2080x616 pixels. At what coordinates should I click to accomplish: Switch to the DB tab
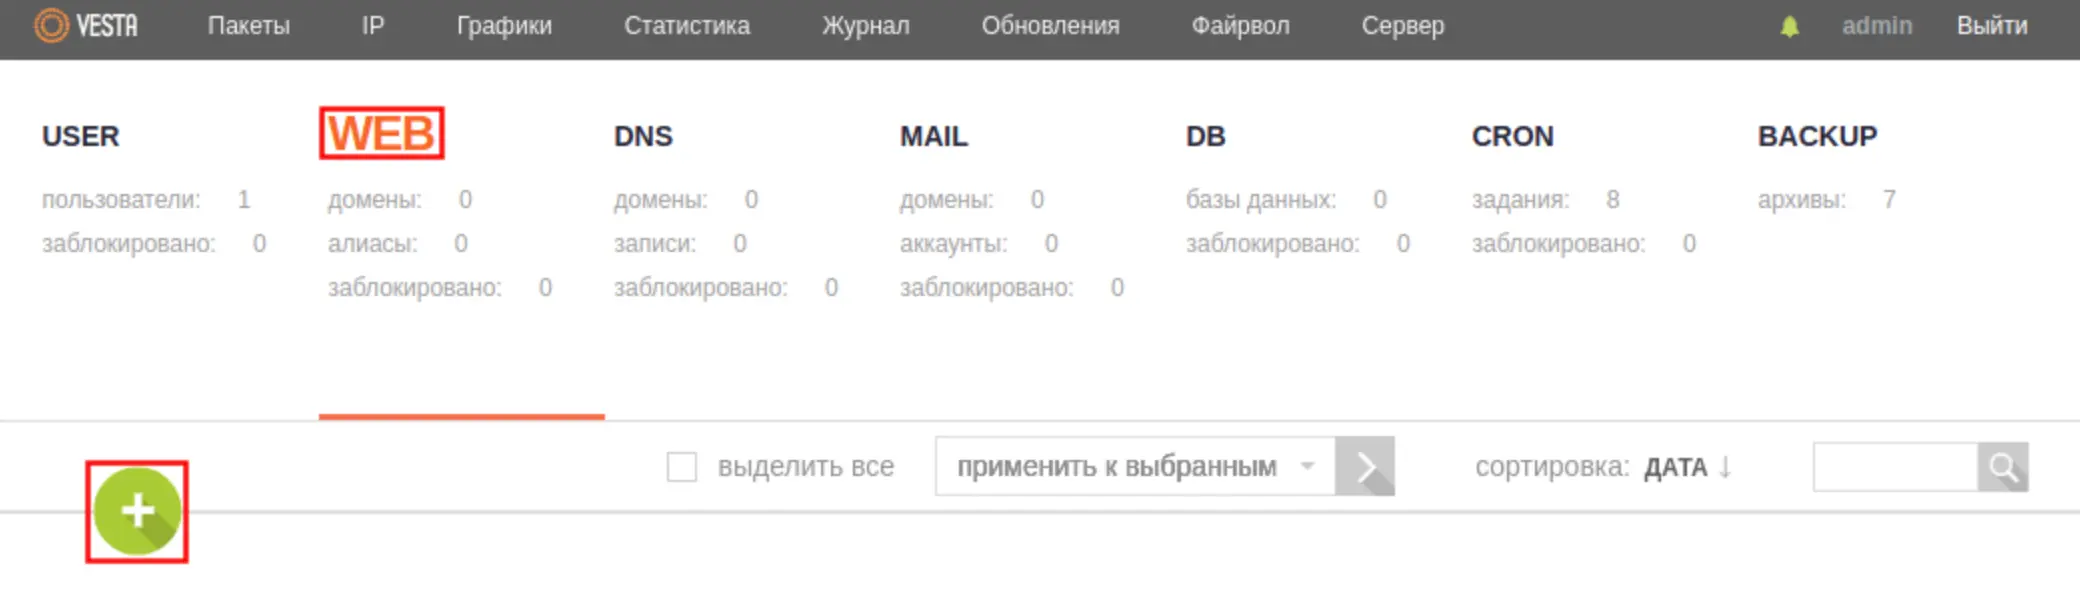pos(1206,136)
